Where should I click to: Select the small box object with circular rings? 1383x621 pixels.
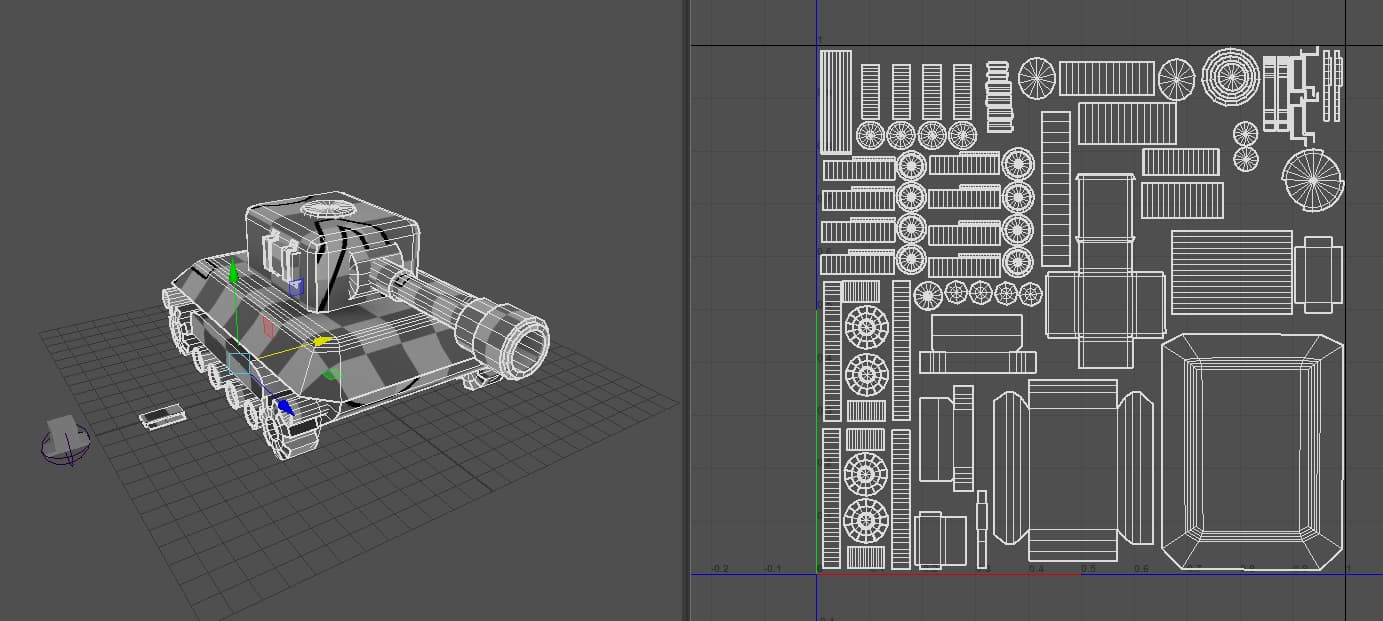pos(66,439)
